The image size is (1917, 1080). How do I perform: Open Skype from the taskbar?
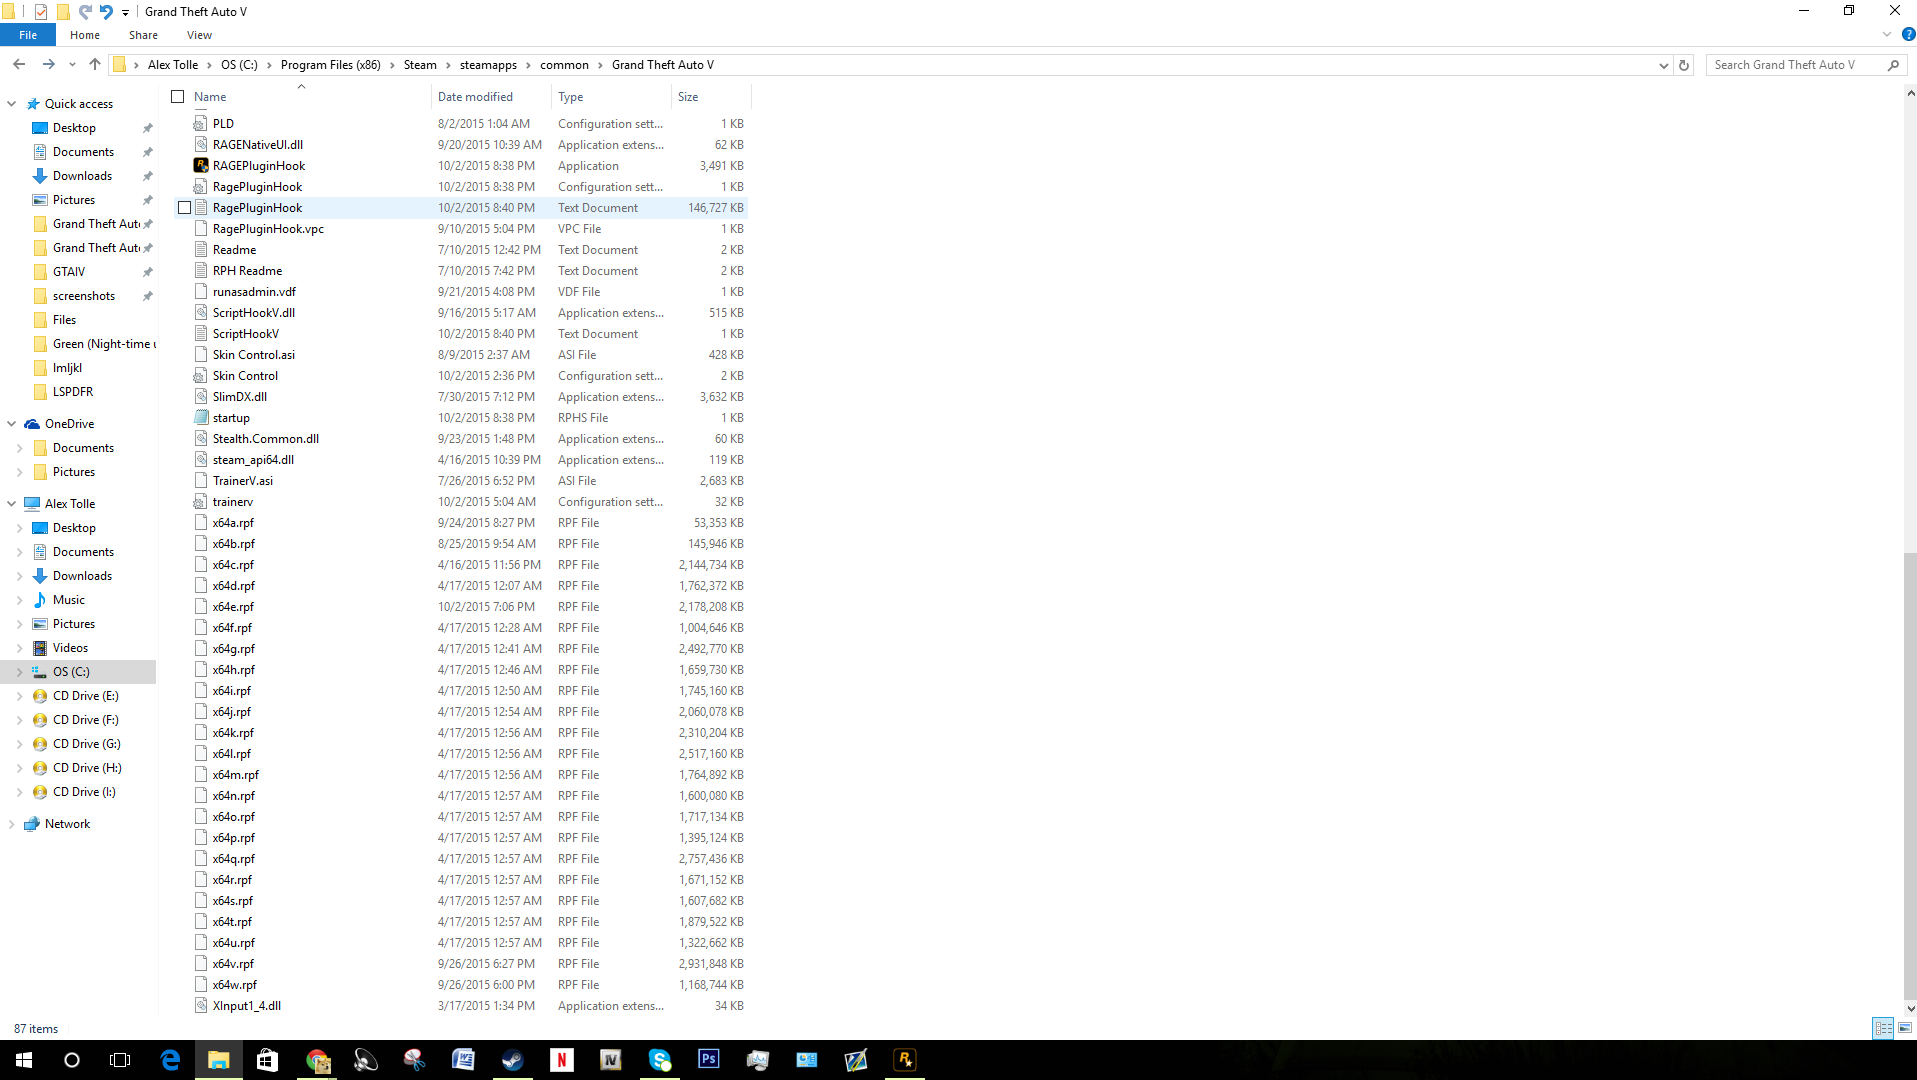(x=660, y=1060)
